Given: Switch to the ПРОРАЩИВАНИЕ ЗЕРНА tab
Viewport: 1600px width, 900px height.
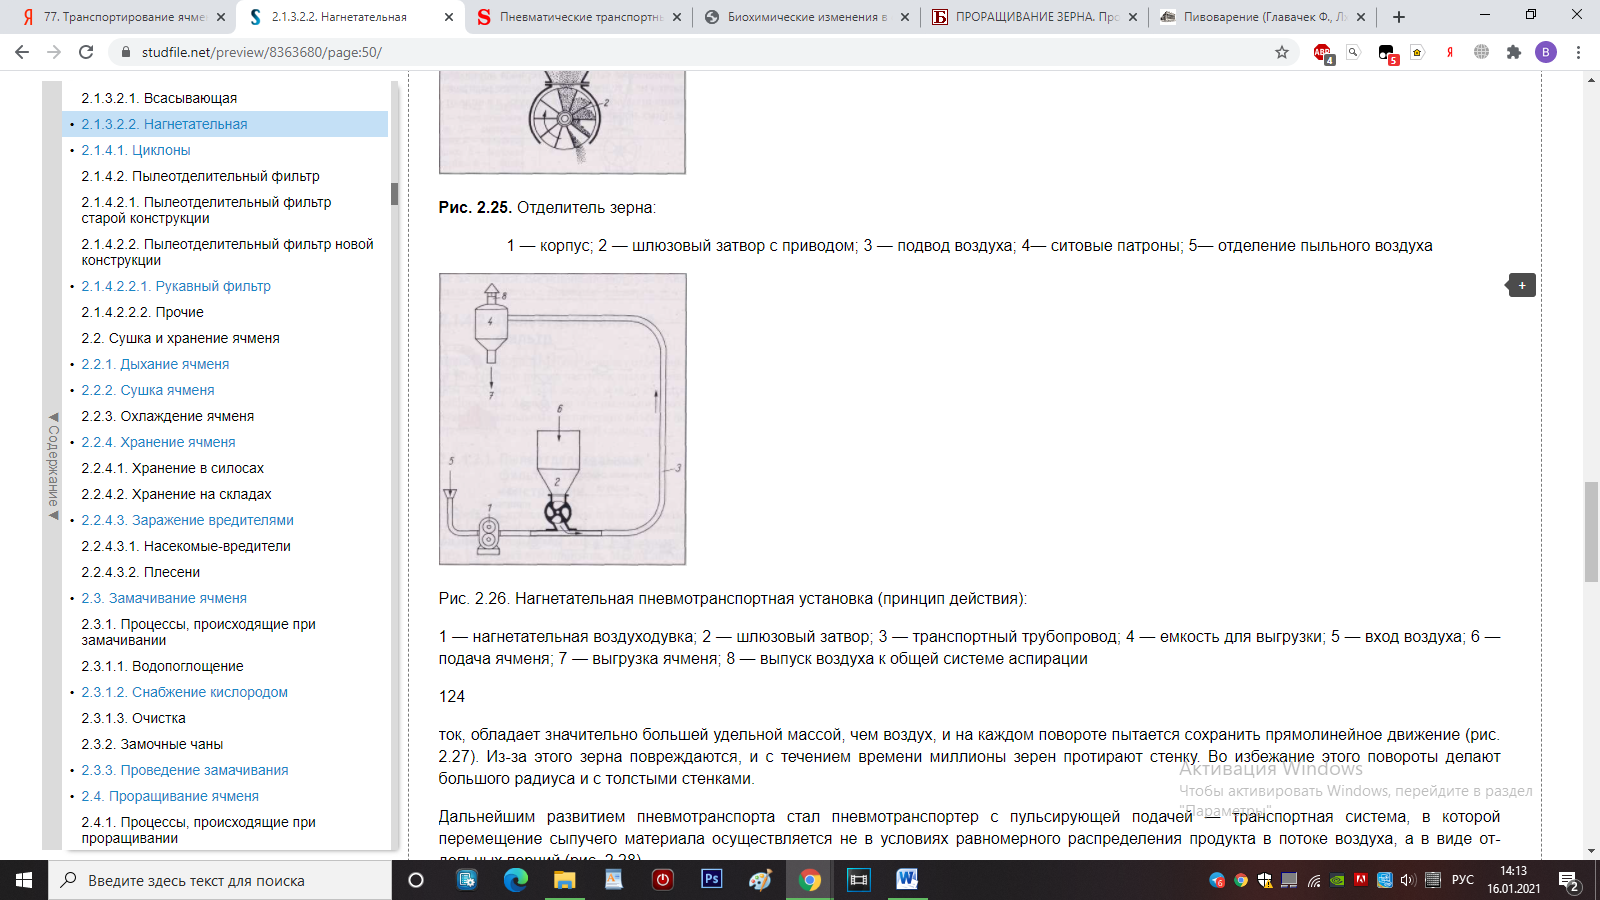Looking at the screenshot, I should click(1034, 17).
